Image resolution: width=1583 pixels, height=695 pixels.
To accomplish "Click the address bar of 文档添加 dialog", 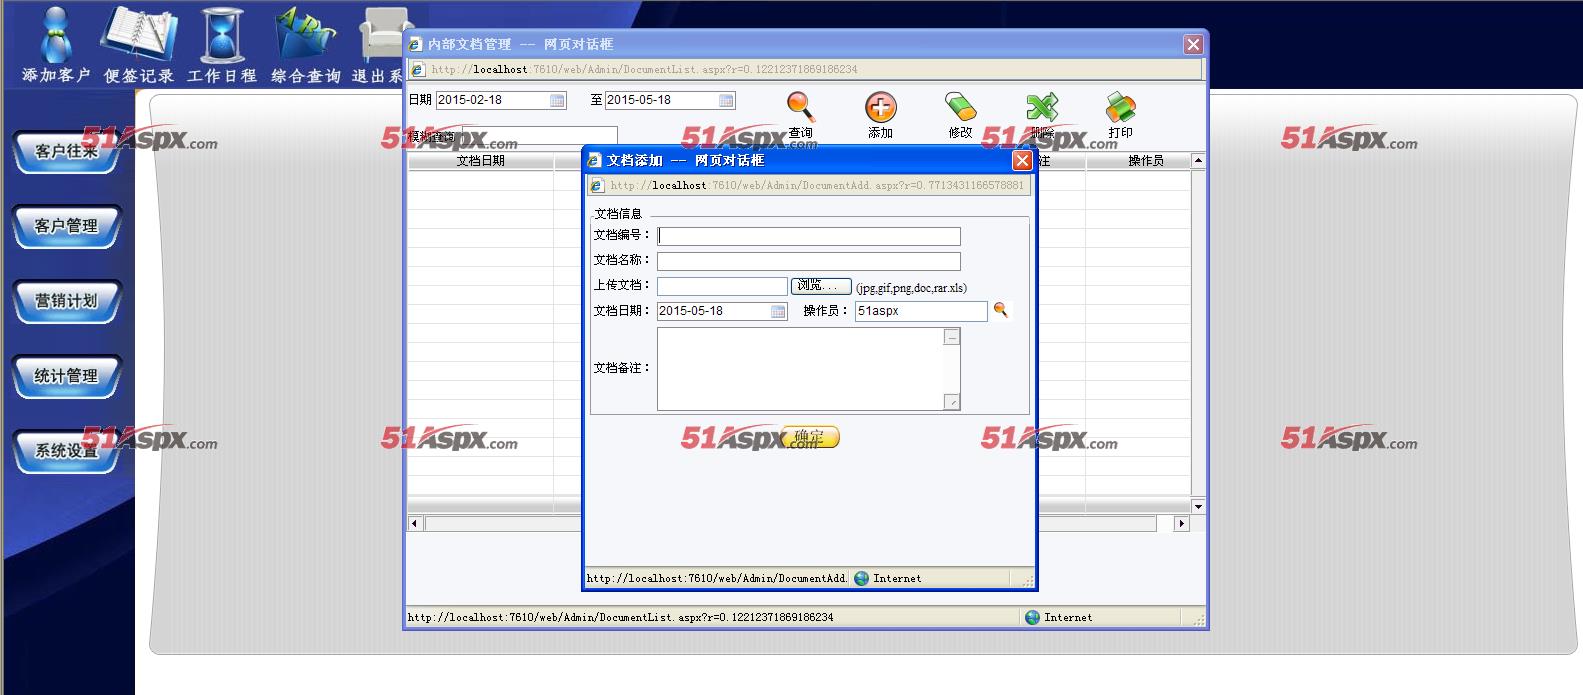I will click(808, 185).
